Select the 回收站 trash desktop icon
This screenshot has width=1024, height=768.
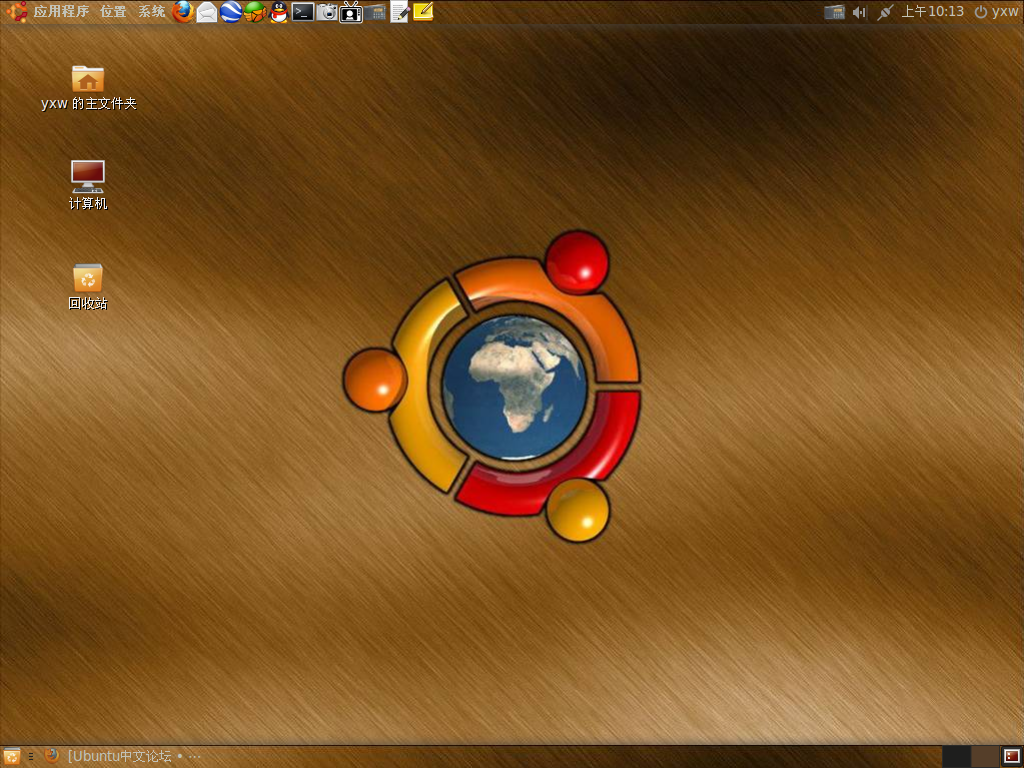tap(88, 286)
